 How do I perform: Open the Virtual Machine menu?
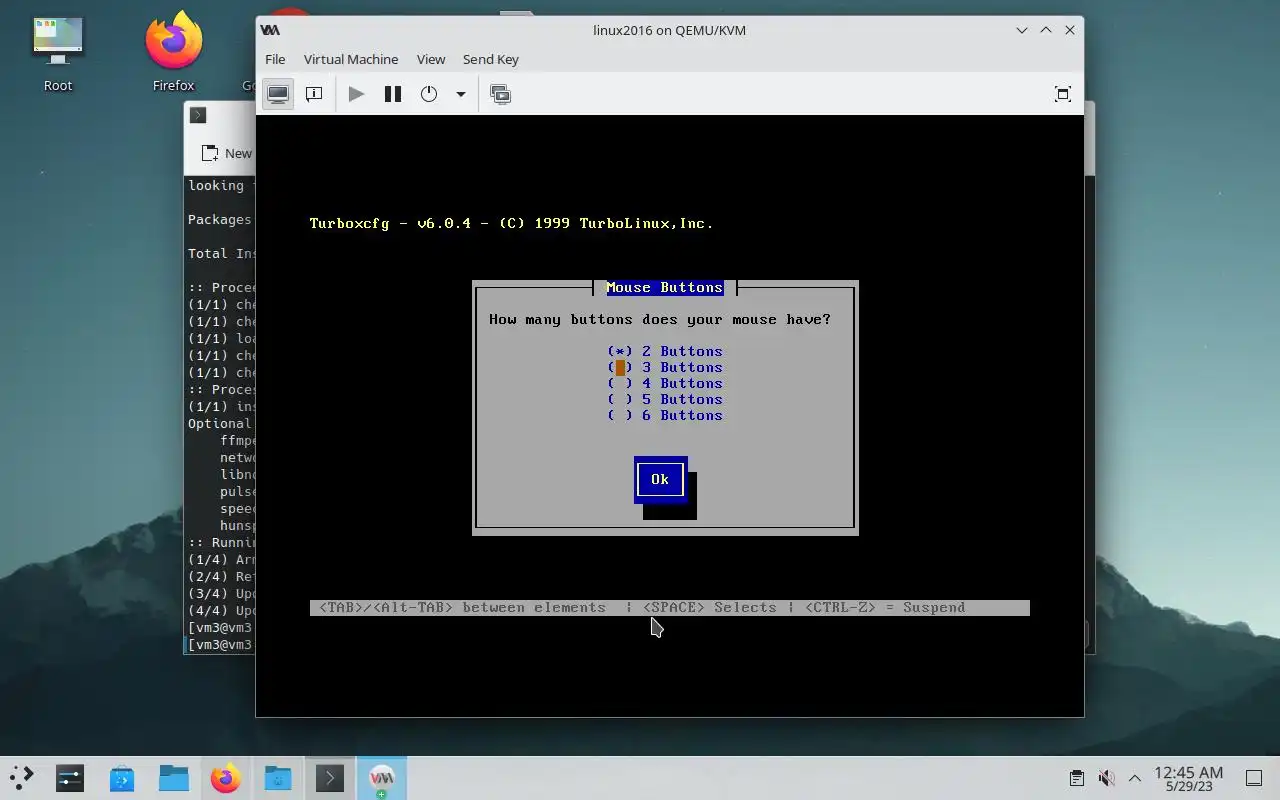(351, 59)
